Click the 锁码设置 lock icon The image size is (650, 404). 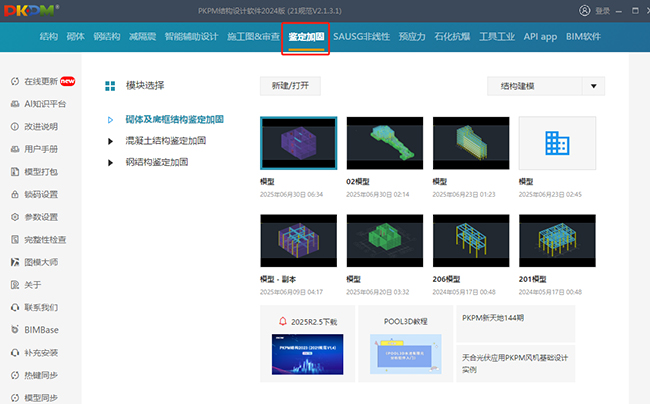[15, 194]
